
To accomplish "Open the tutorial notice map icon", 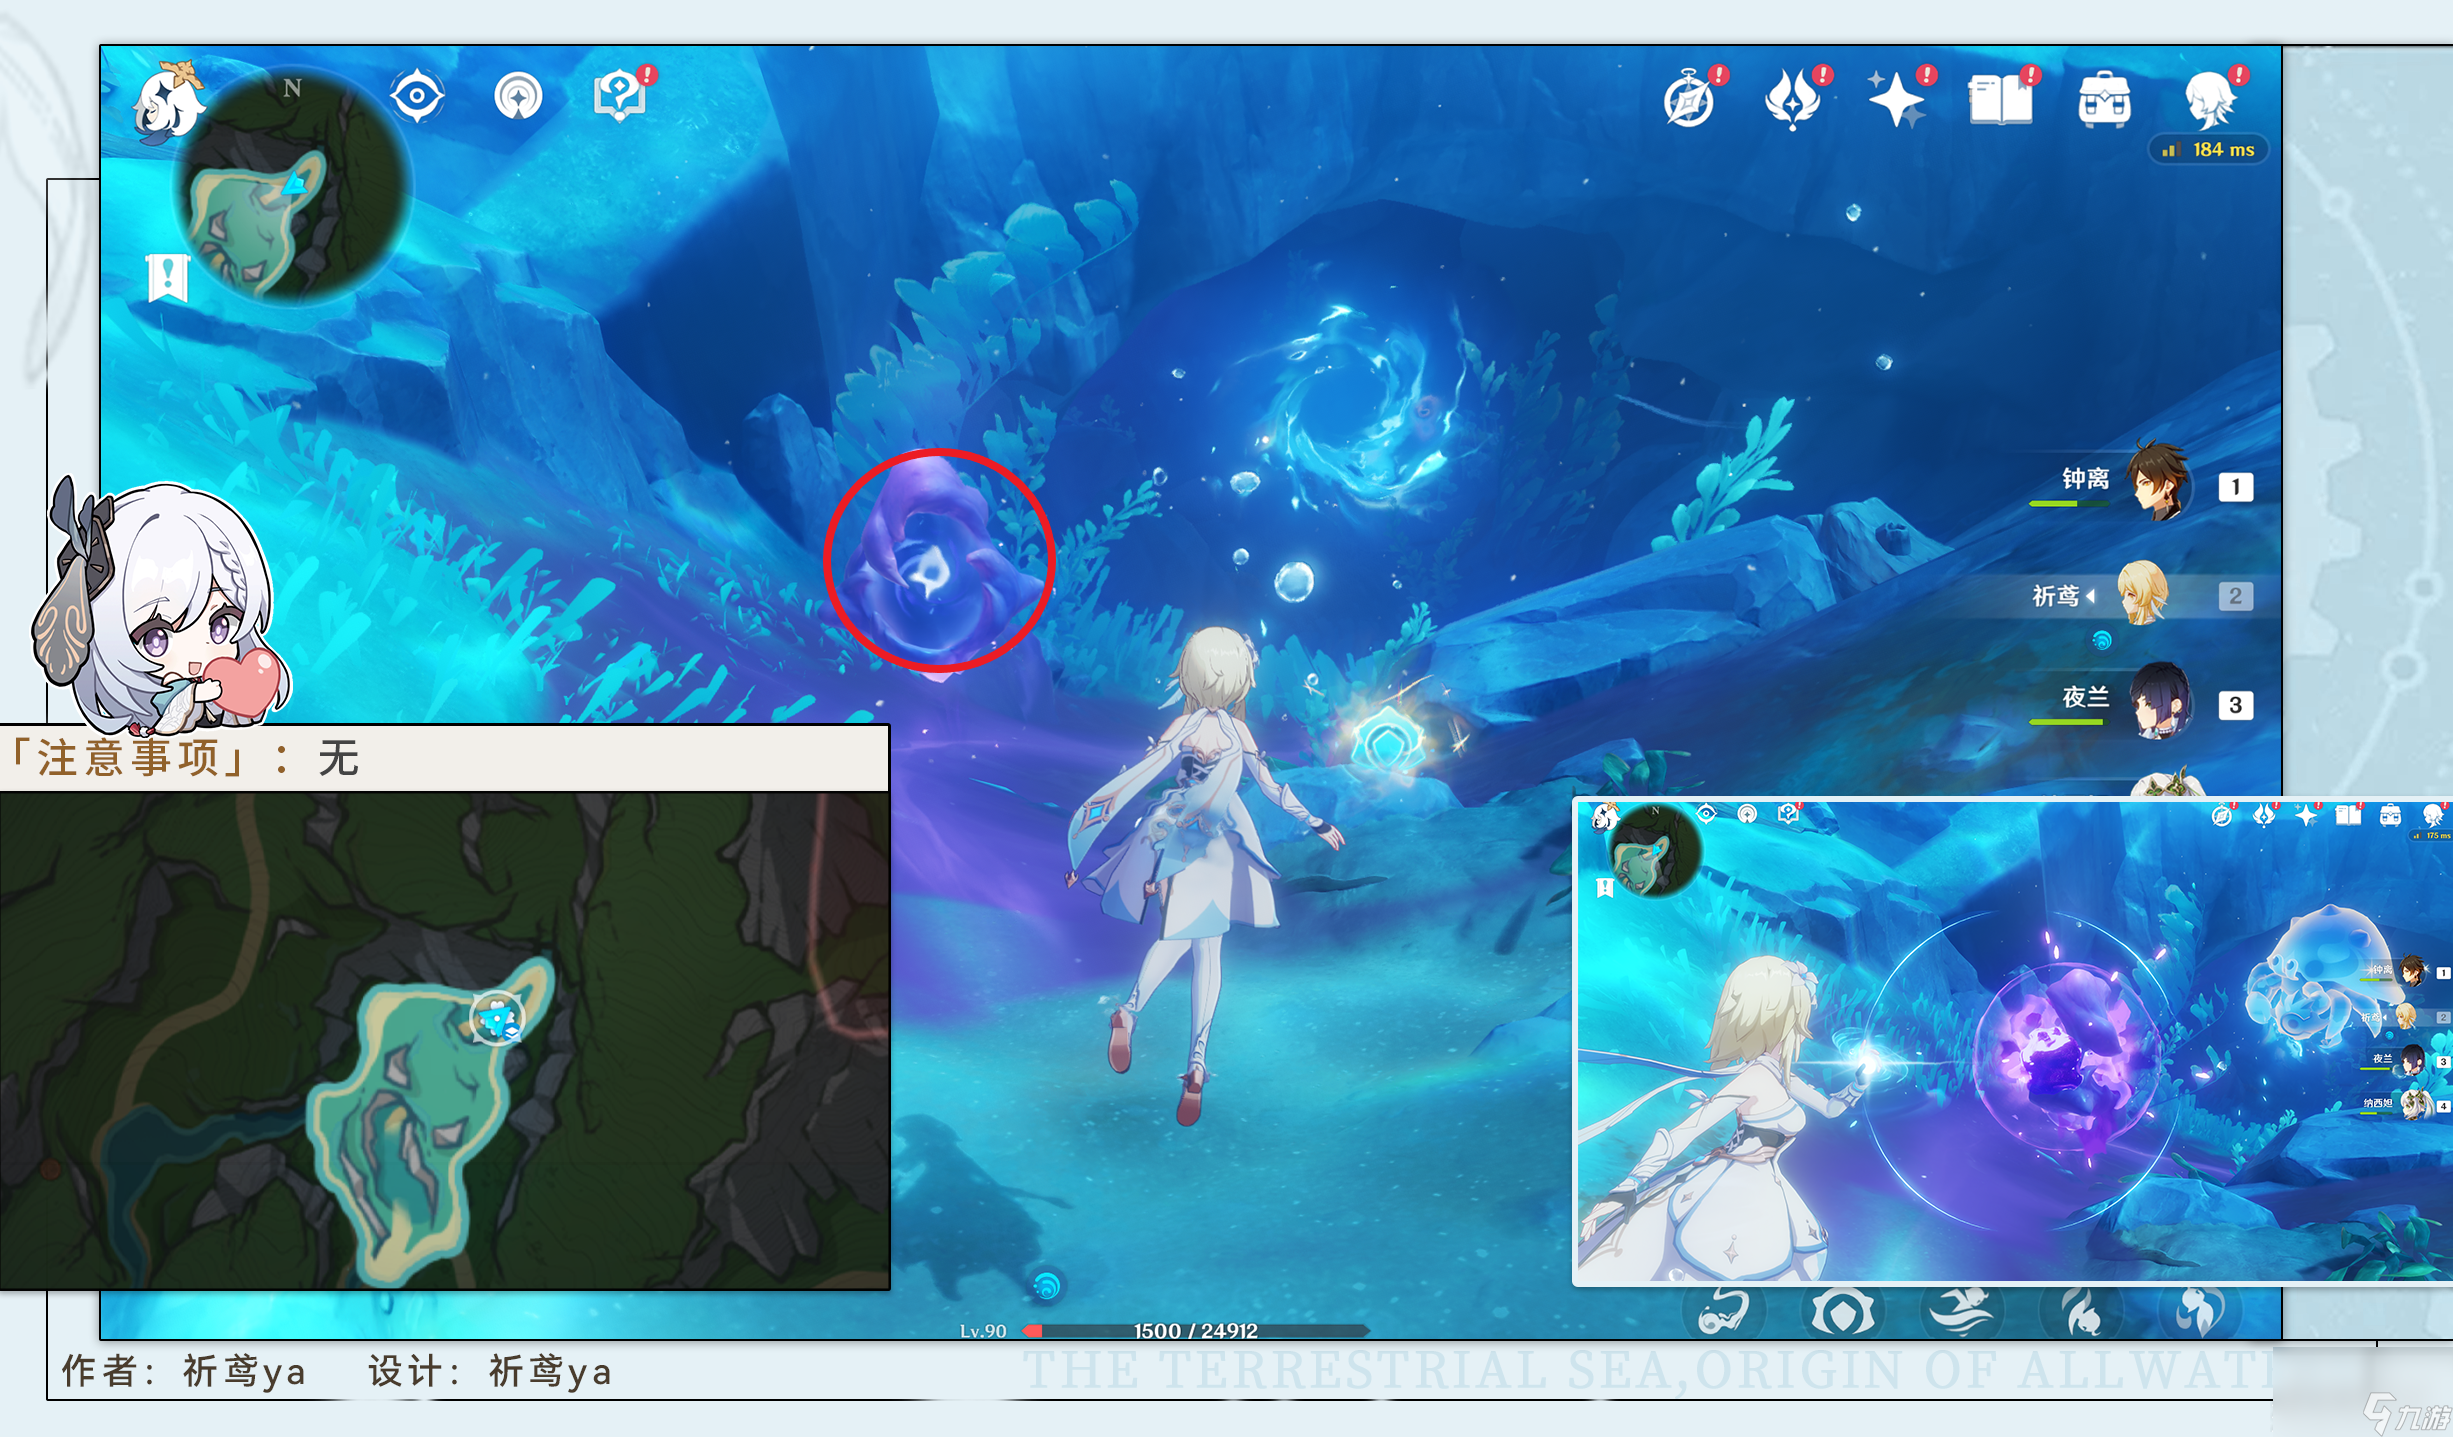I will click(622, 96).
